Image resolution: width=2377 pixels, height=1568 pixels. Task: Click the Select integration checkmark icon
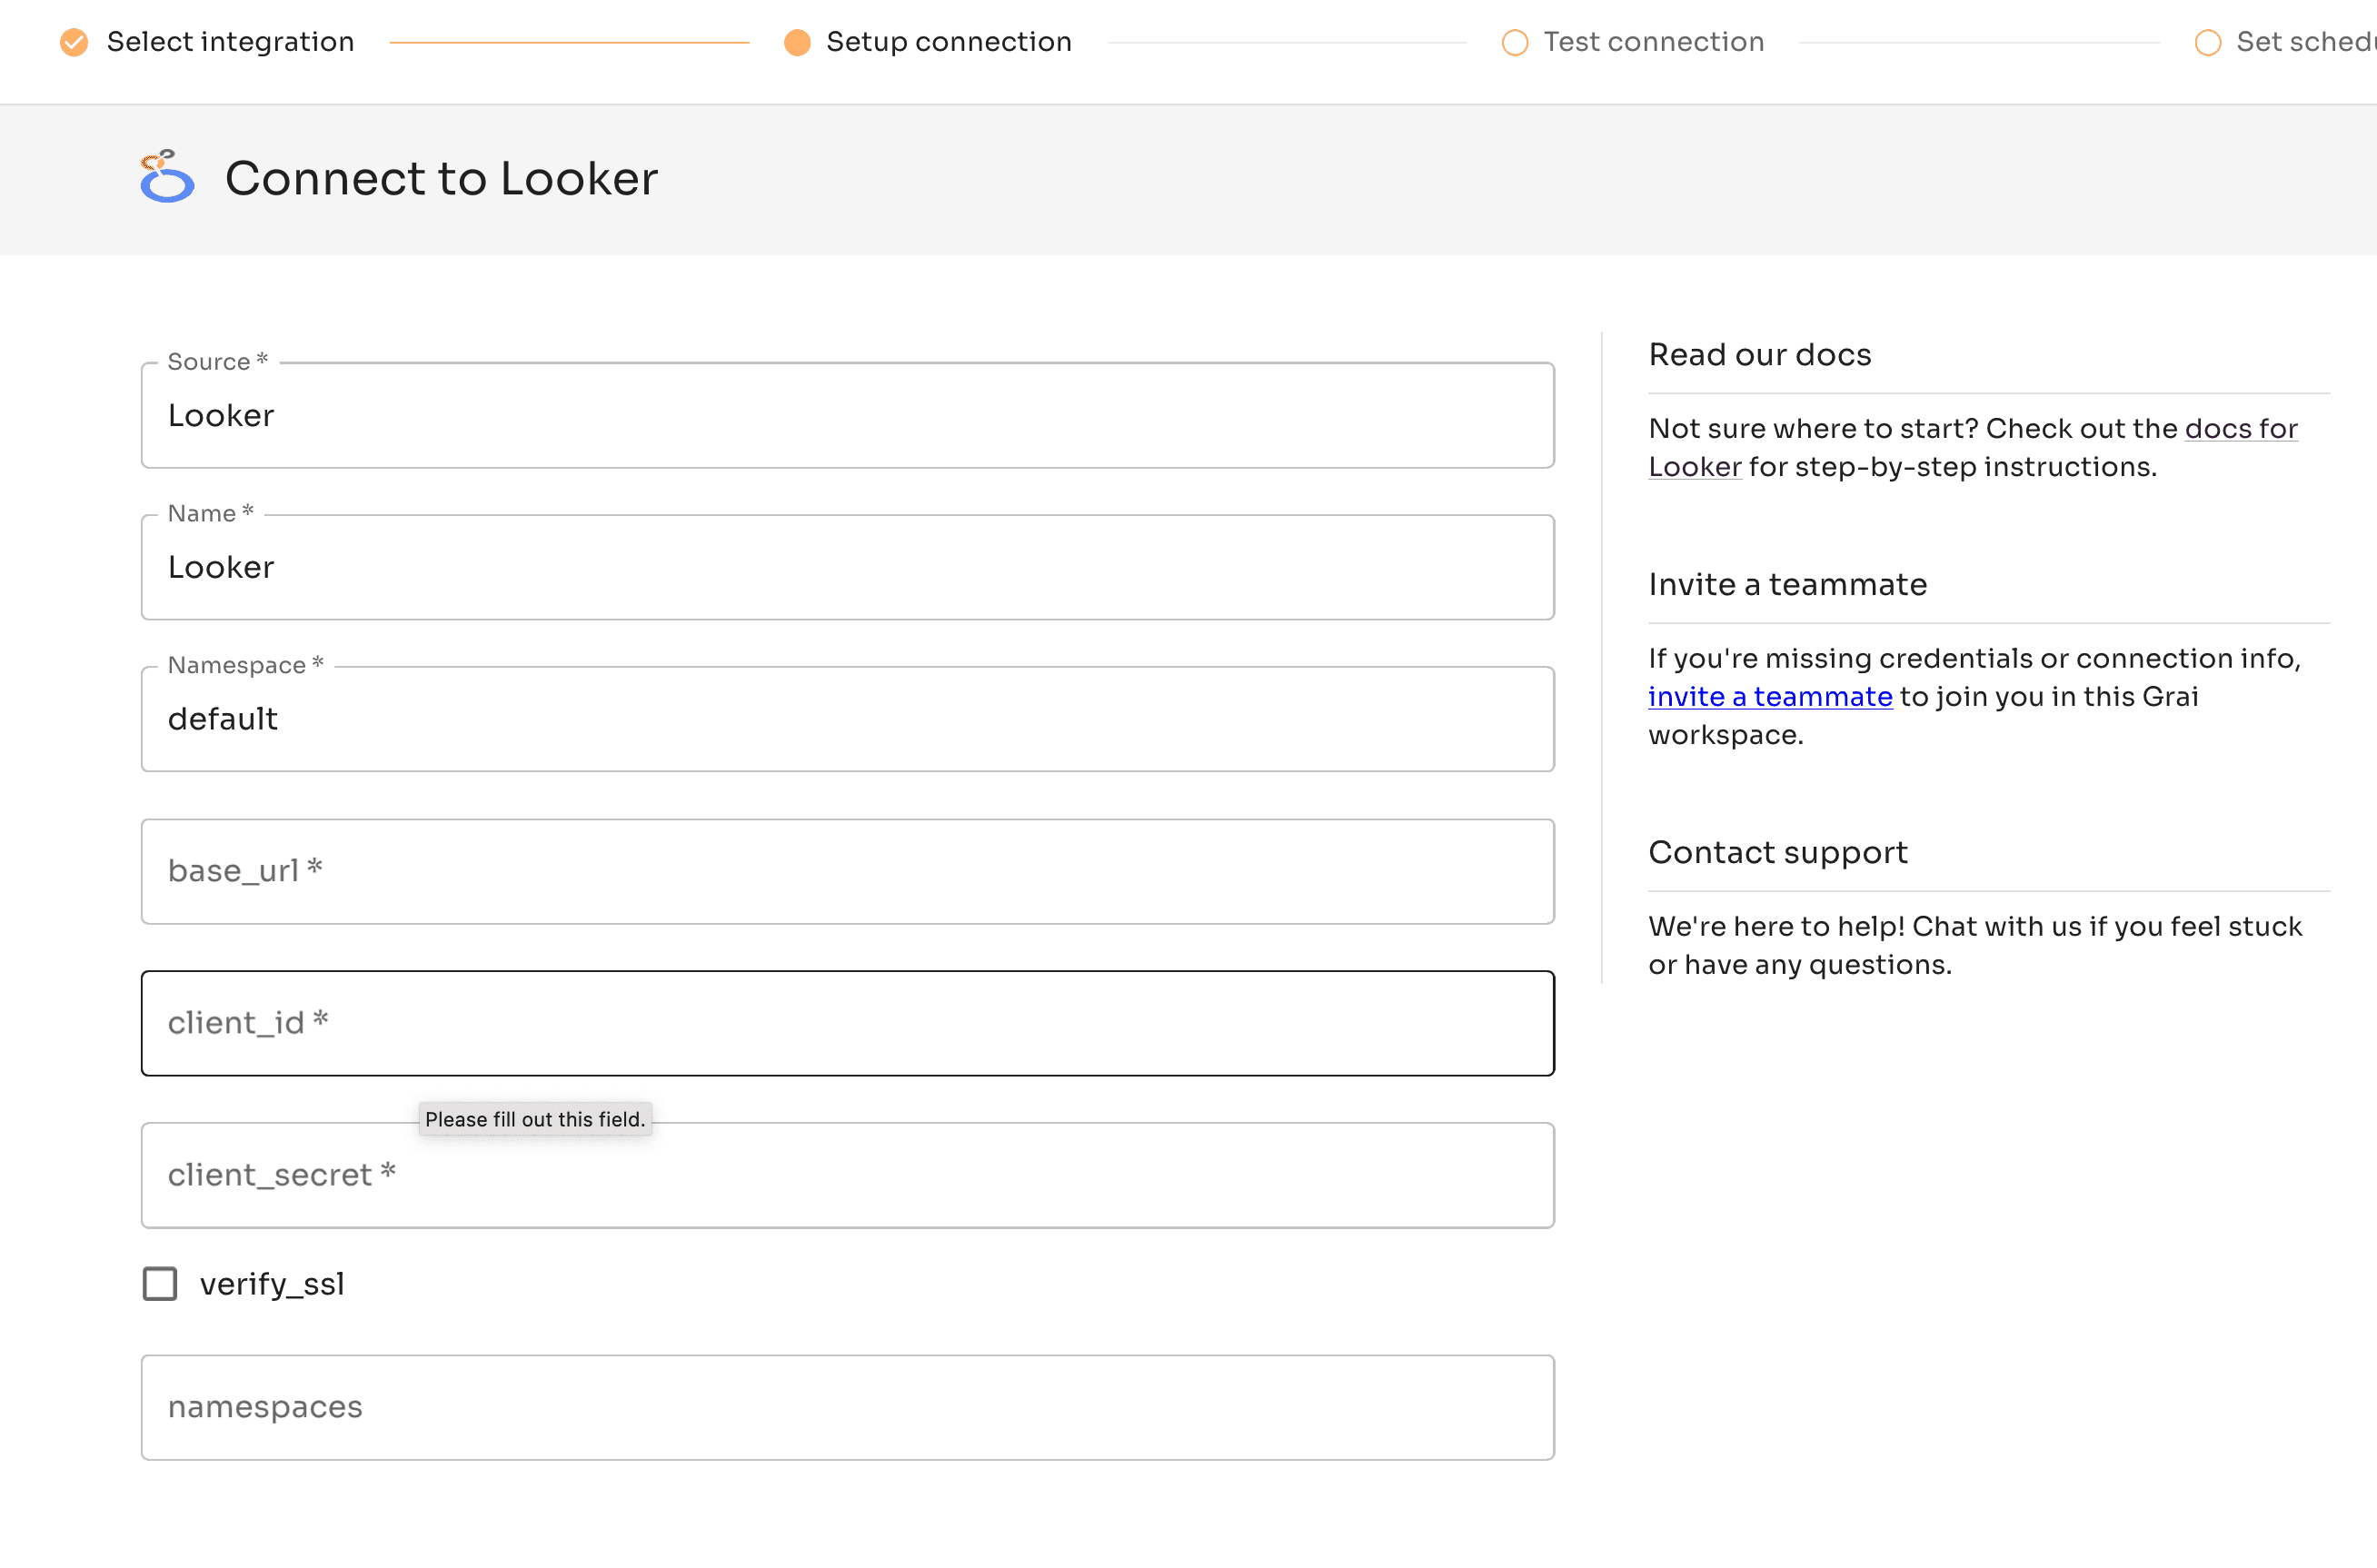click(74, 42)
